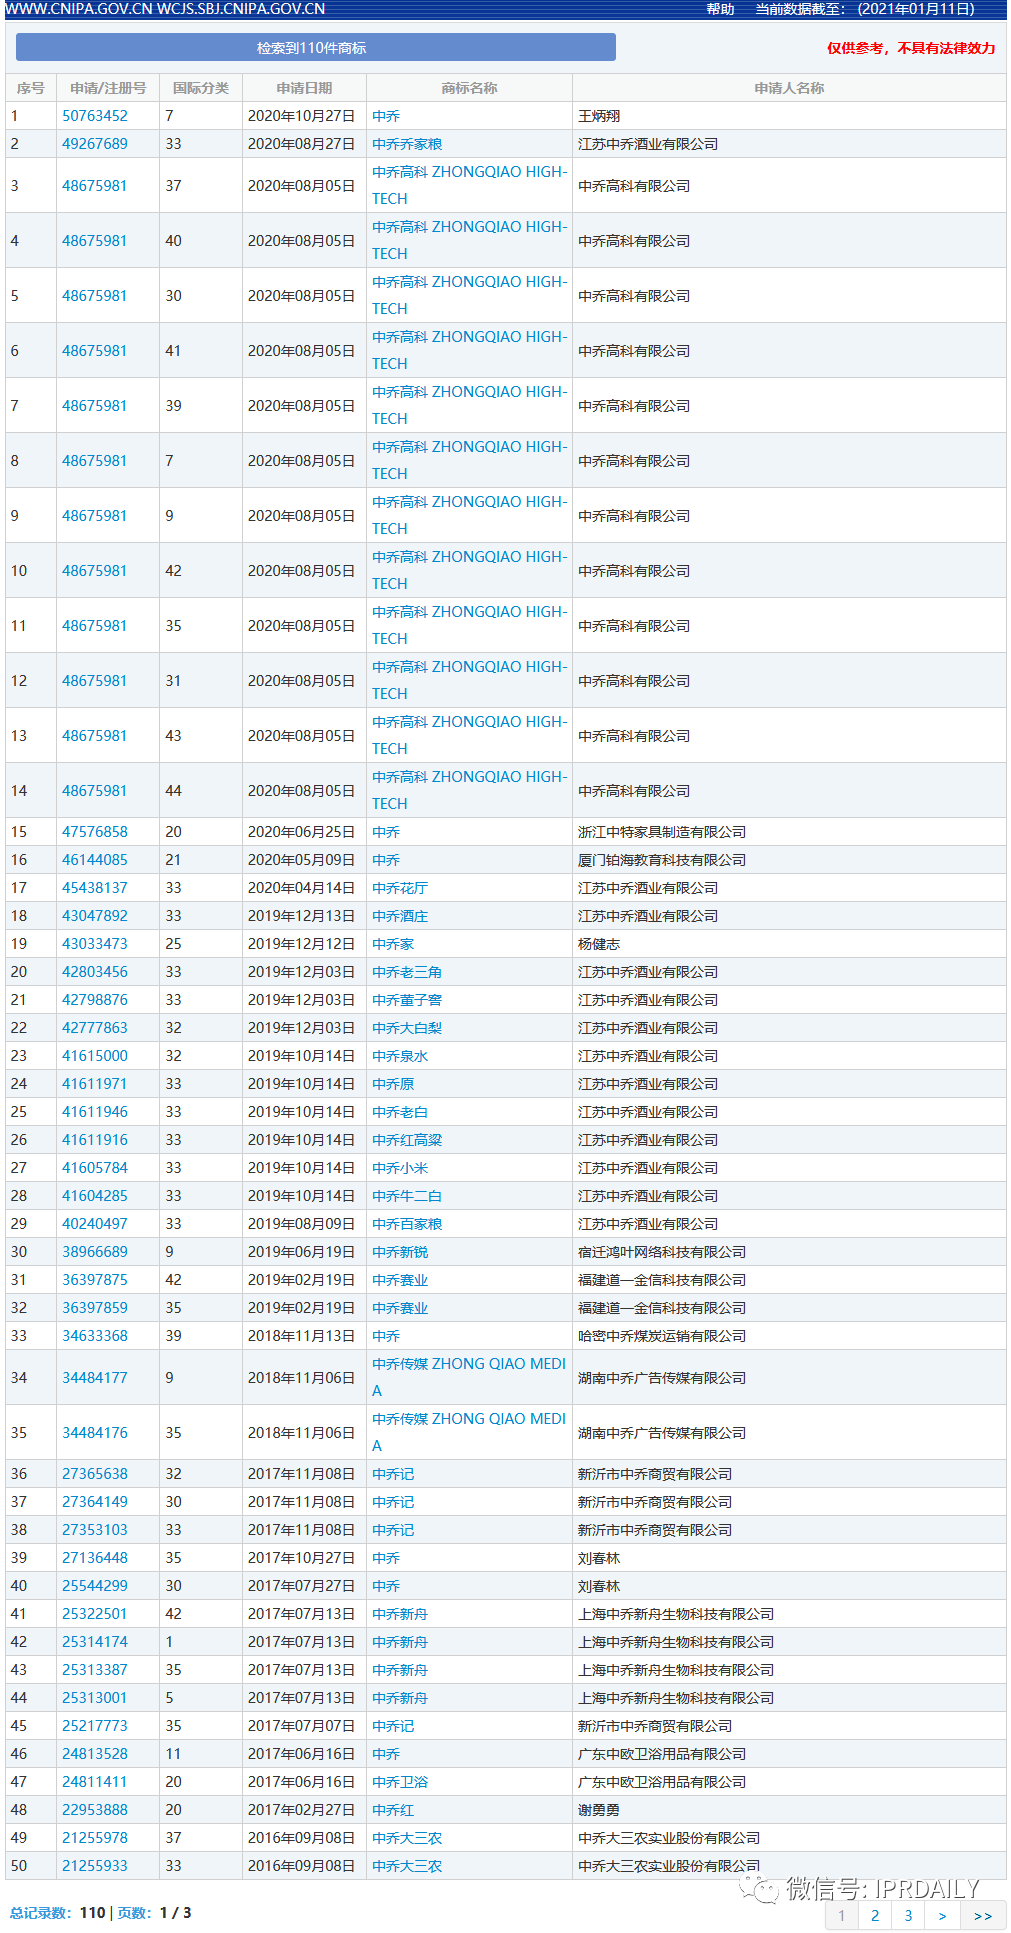Open 48675981 in the class 44 row
Screen dimensions: 1011x1933
(x=95, y=791)
